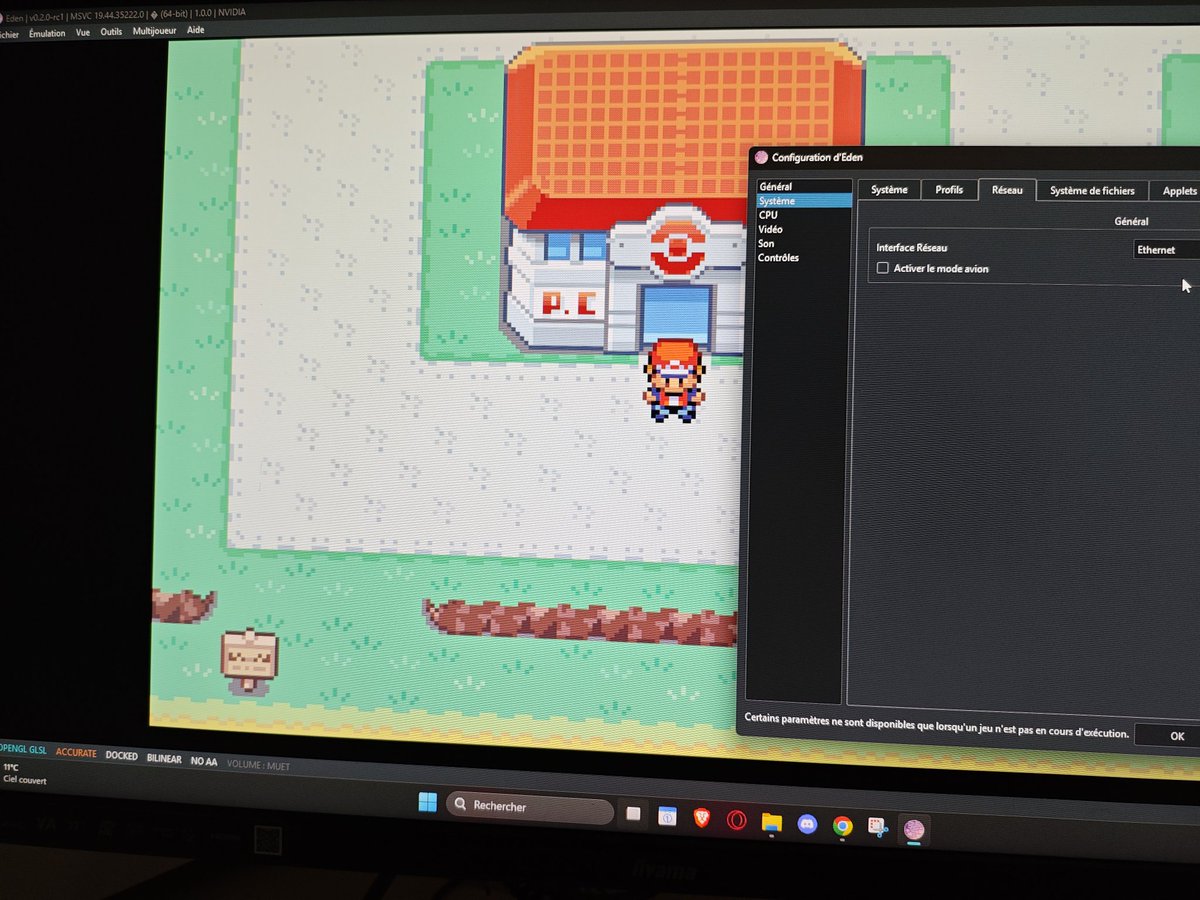The width and height of the screenshot is (1200, 900).
Task: Click the Rechercher search box on taskbar
Action: point(530,808)
